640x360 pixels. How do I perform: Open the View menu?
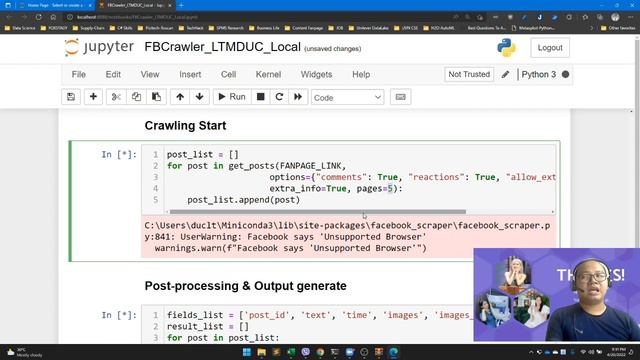point(150,74)
